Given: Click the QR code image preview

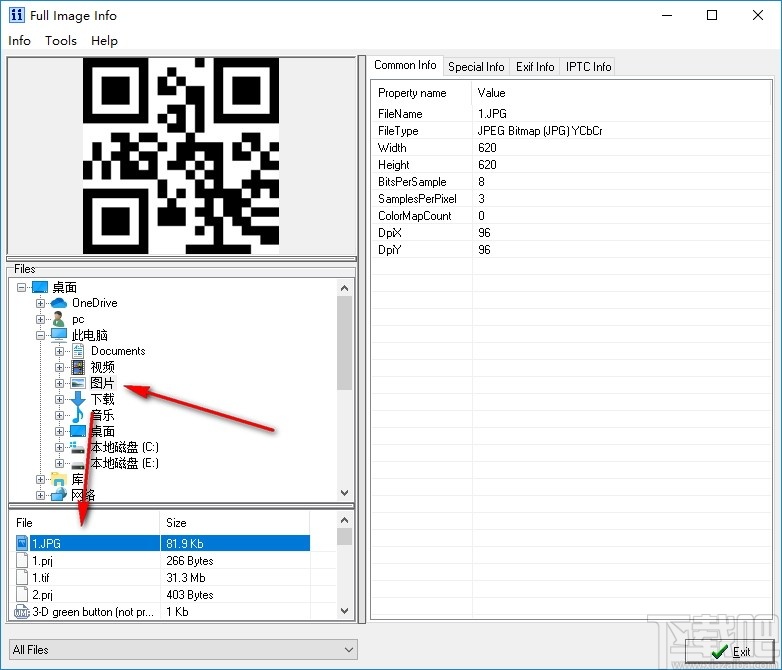Looking at the screenshot, I should [181, 156].
